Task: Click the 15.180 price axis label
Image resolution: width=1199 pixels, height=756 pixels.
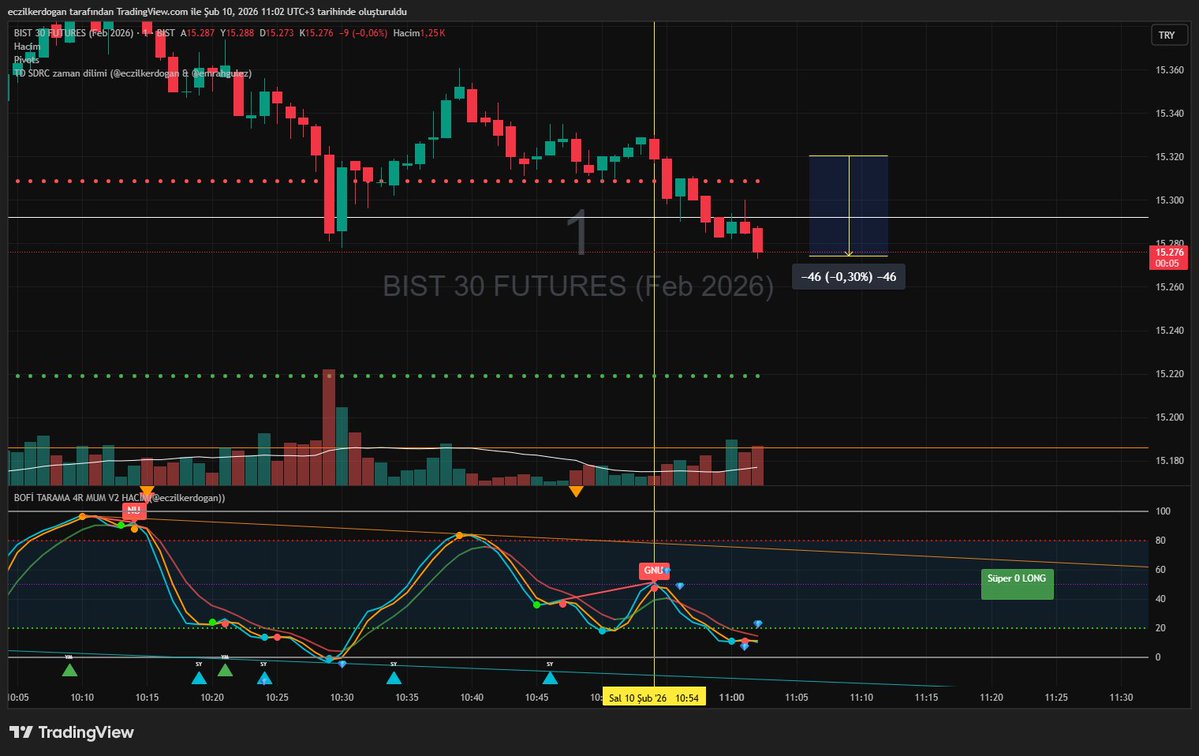Action: coord(1169,461)
